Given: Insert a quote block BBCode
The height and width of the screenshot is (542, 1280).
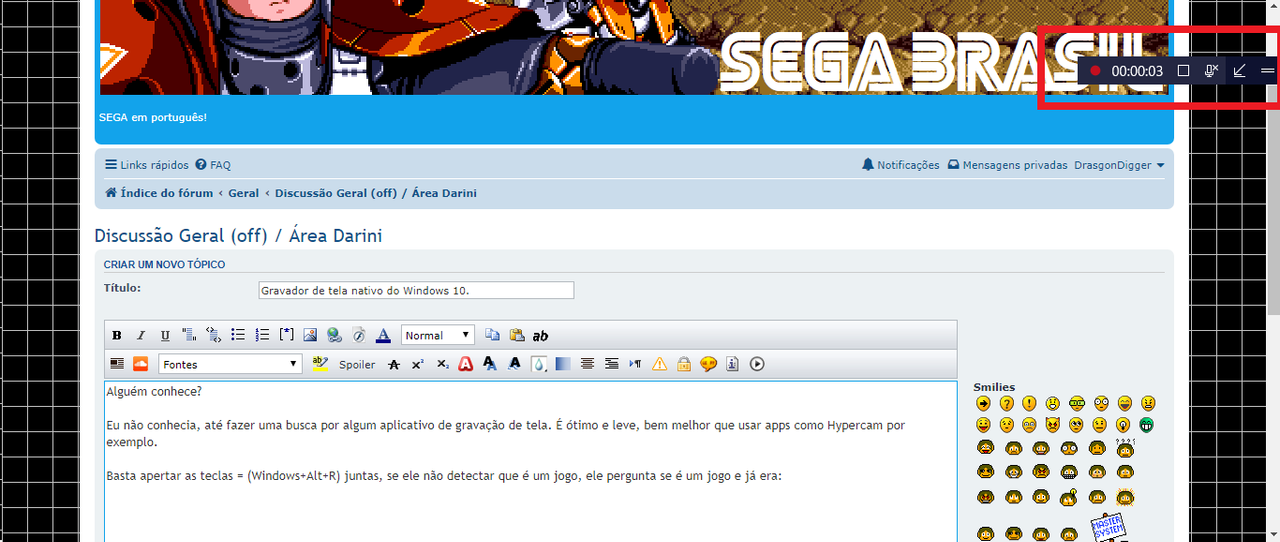Looking at the screenshot, I should click(x=189, y=335).
